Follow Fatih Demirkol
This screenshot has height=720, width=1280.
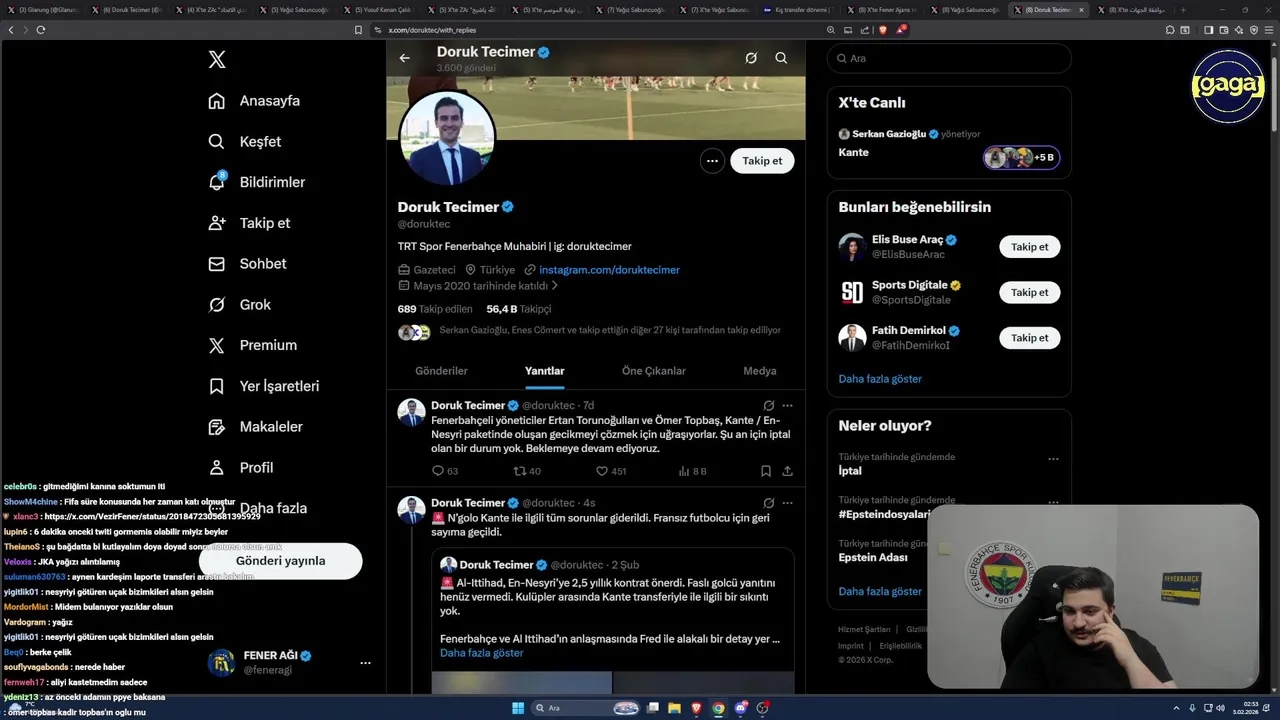click(1029, 338)
